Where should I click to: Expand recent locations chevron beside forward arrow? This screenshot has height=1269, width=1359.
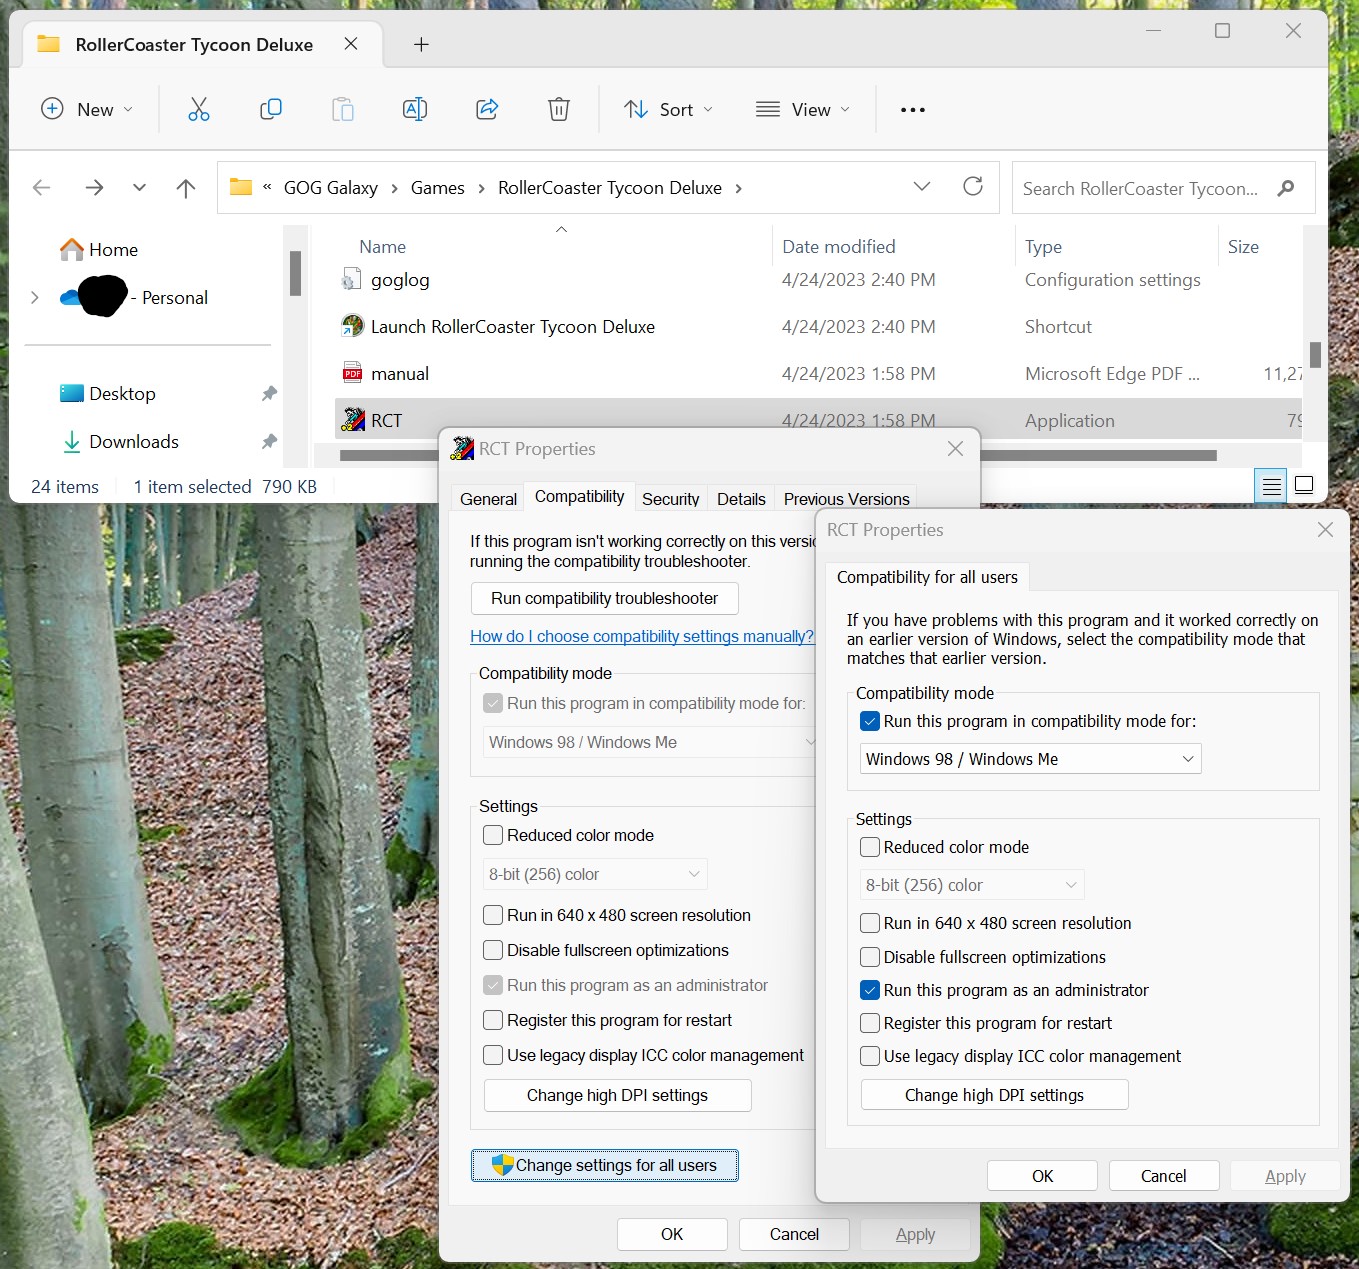[x=139, y=188]
